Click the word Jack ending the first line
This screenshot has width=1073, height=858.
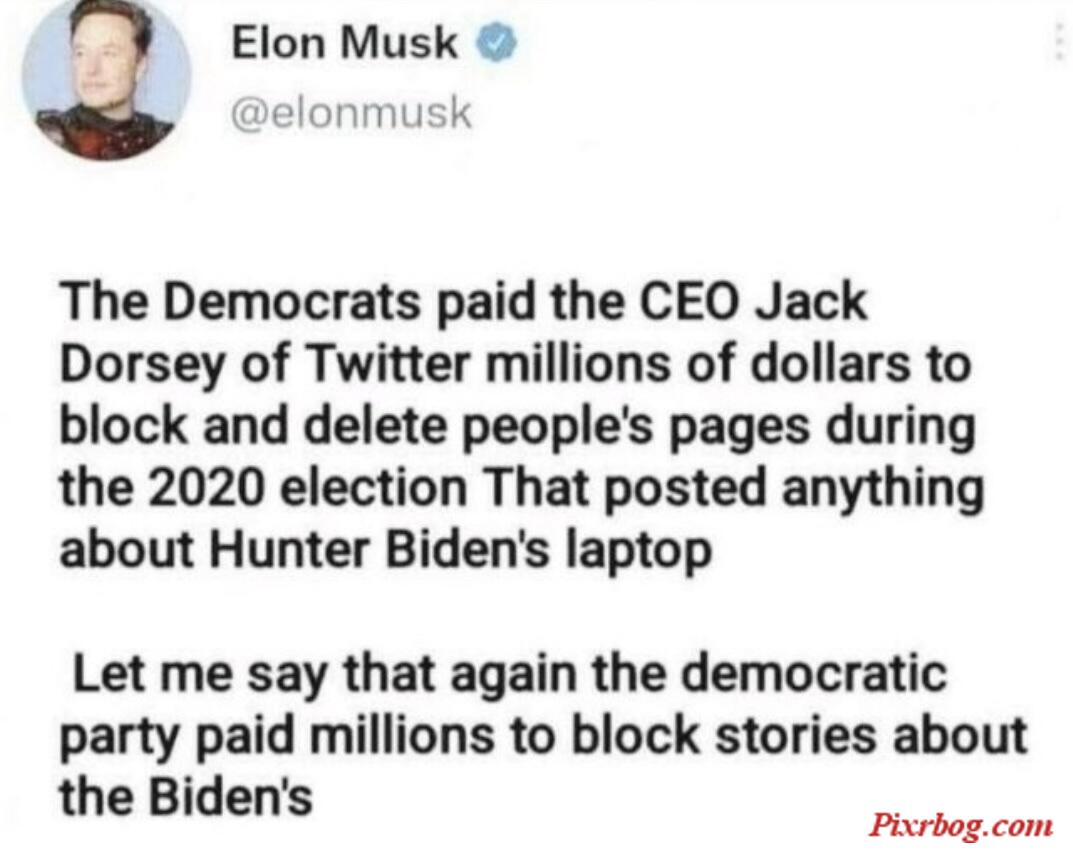pyautogui.click(x=811, y=302)
